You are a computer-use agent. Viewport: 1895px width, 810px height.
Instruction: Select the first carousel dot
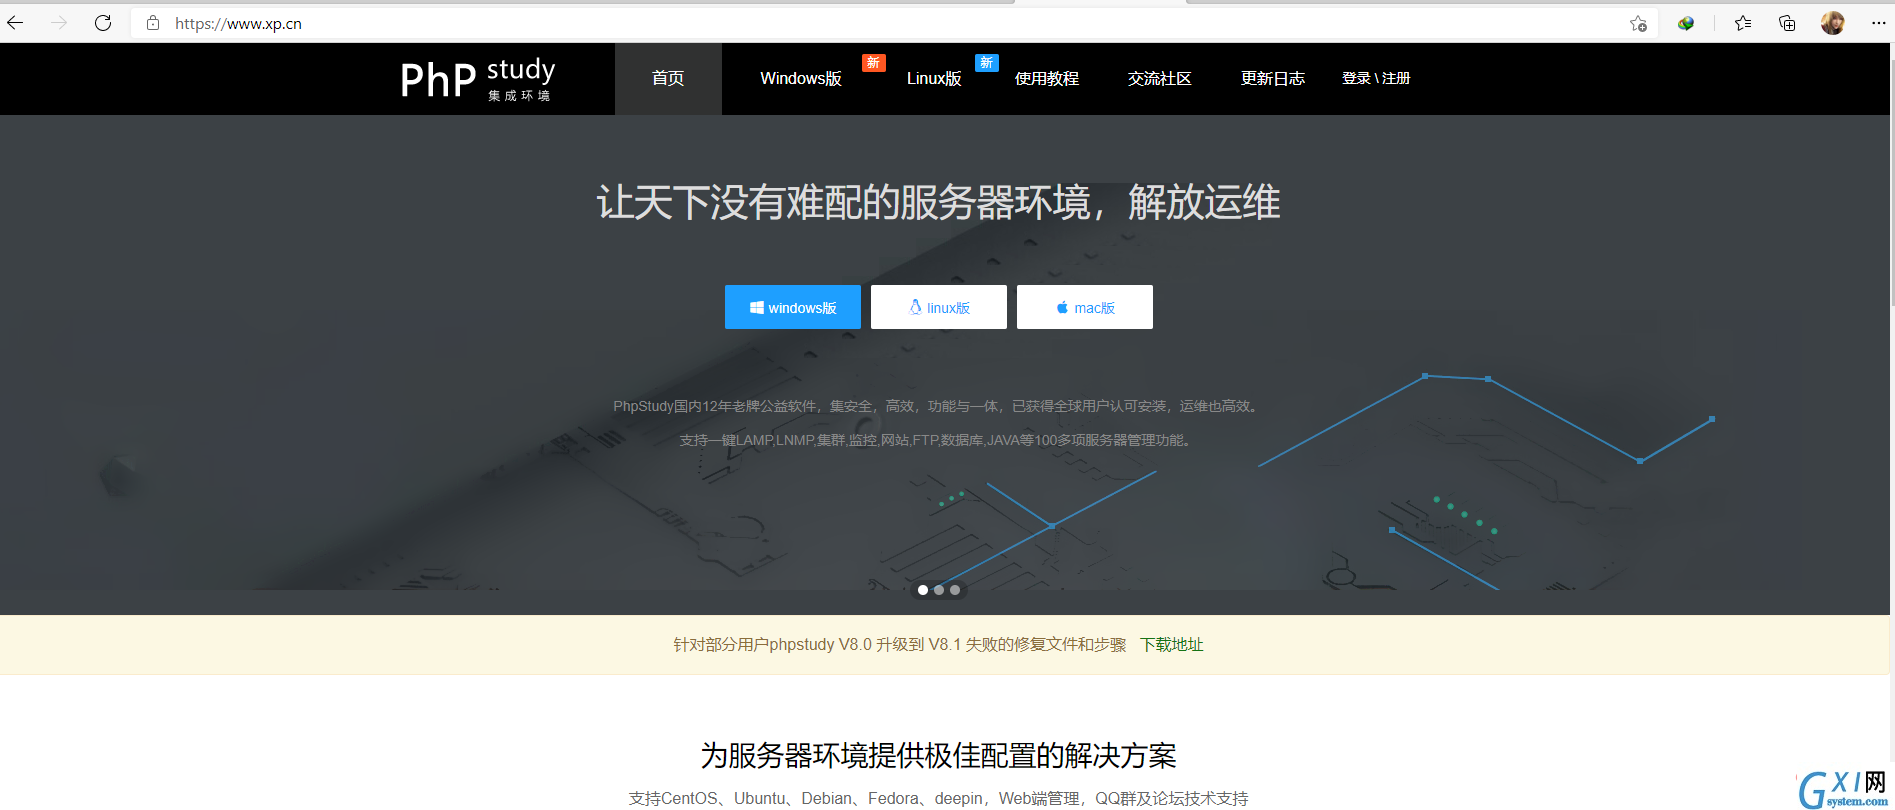(x=923, y=590)
